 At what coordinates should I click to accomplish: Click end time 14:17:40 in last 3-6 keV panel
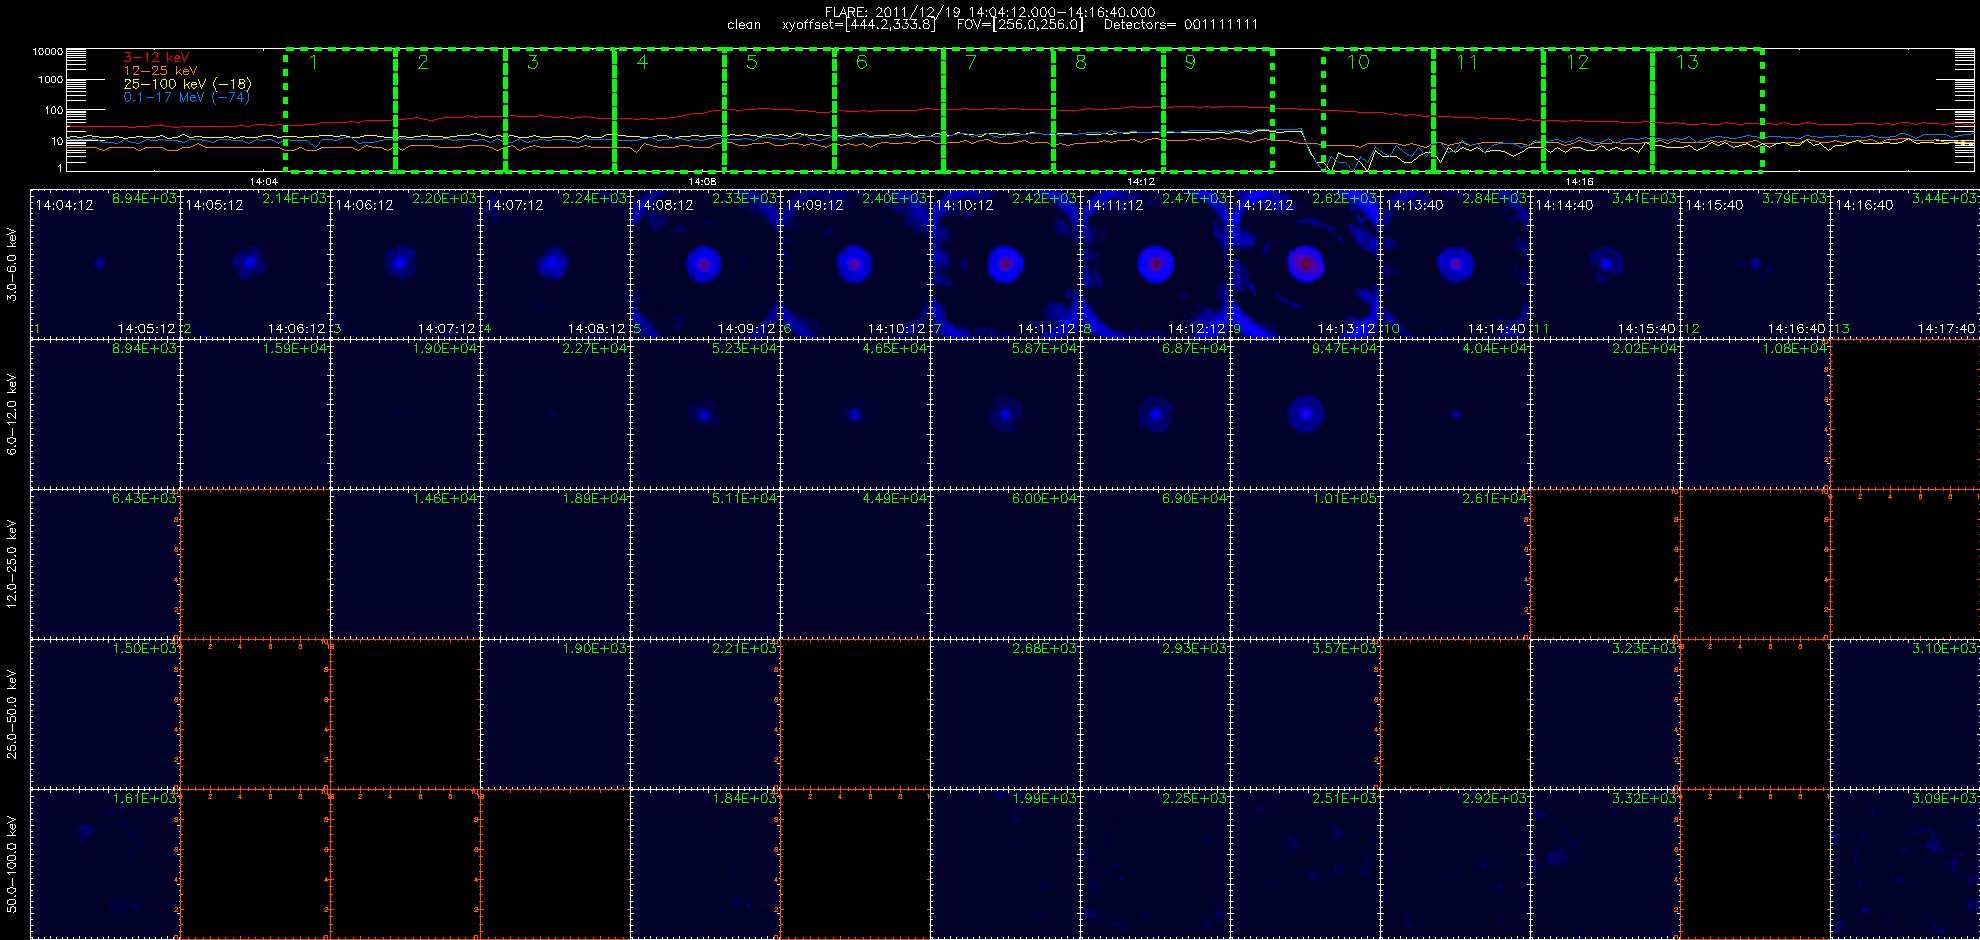pos(1947,328)
